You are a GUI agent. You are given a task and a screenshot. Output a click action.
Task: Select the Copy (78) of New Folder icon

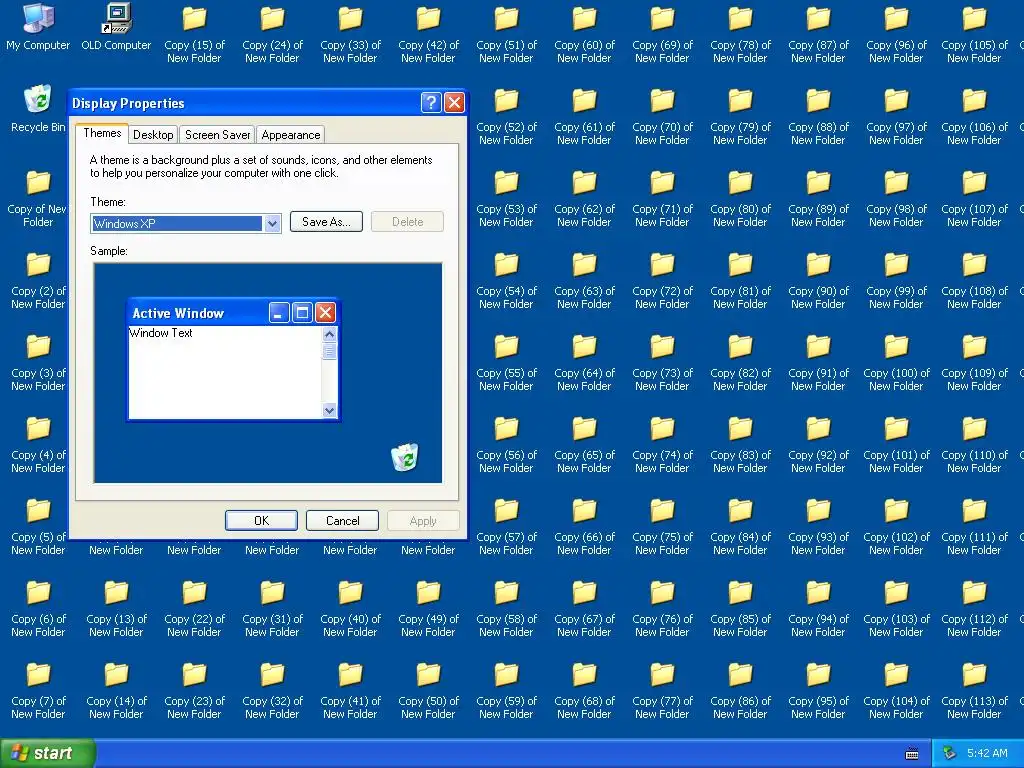(740, 34)
